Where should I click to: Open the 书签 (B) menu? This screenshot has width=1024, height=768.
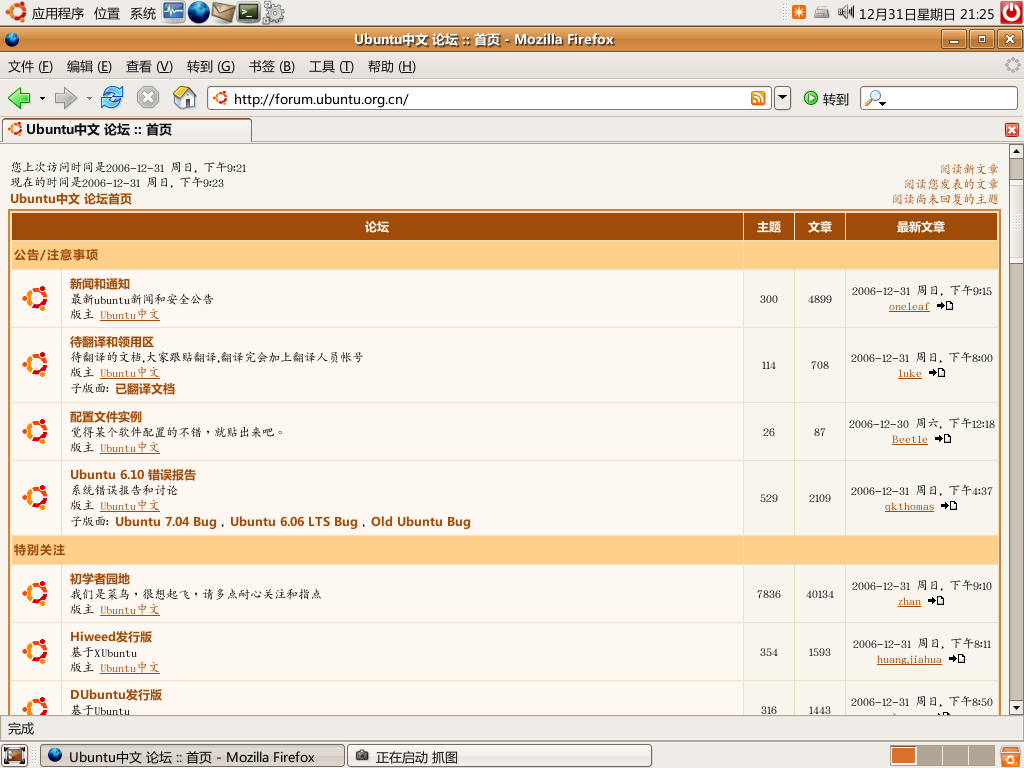click(x=272, y=67)
